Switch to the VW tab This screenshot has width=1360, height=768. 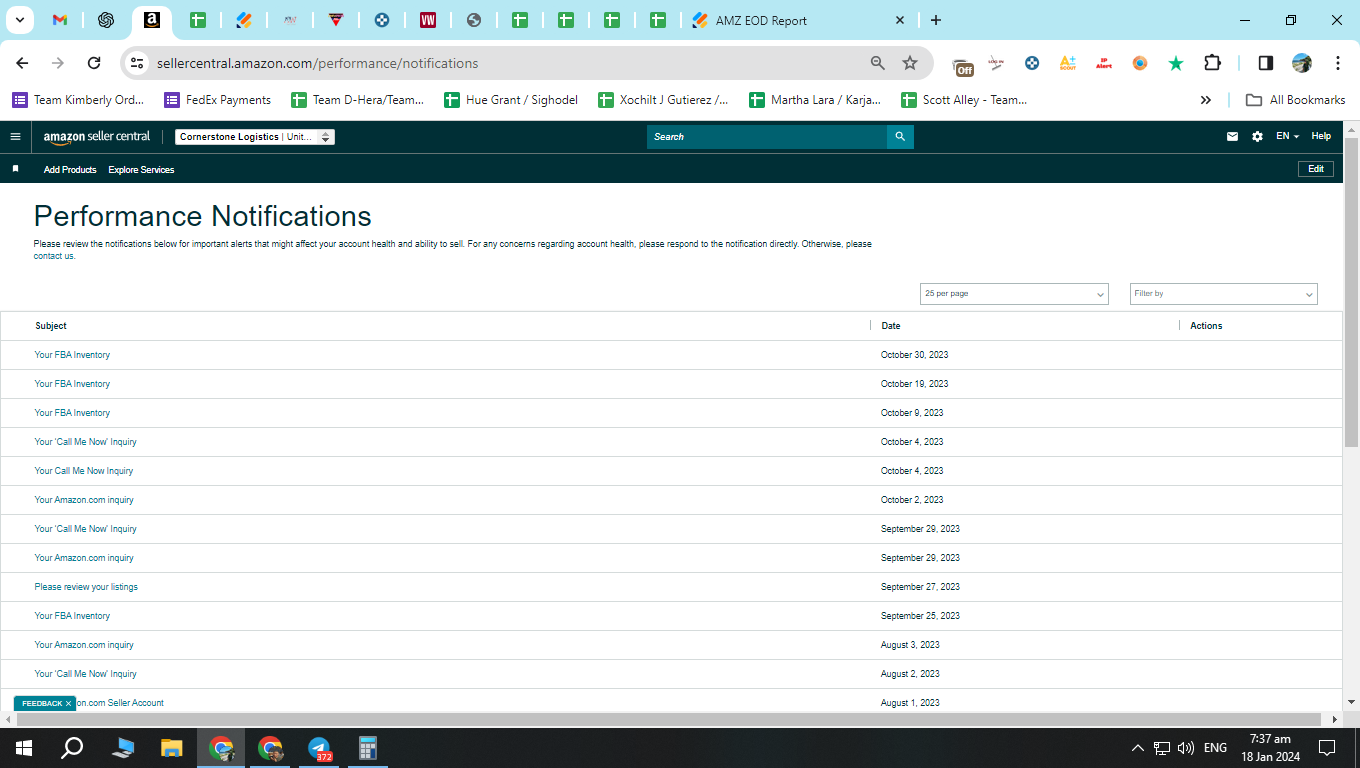pos(428,20)
